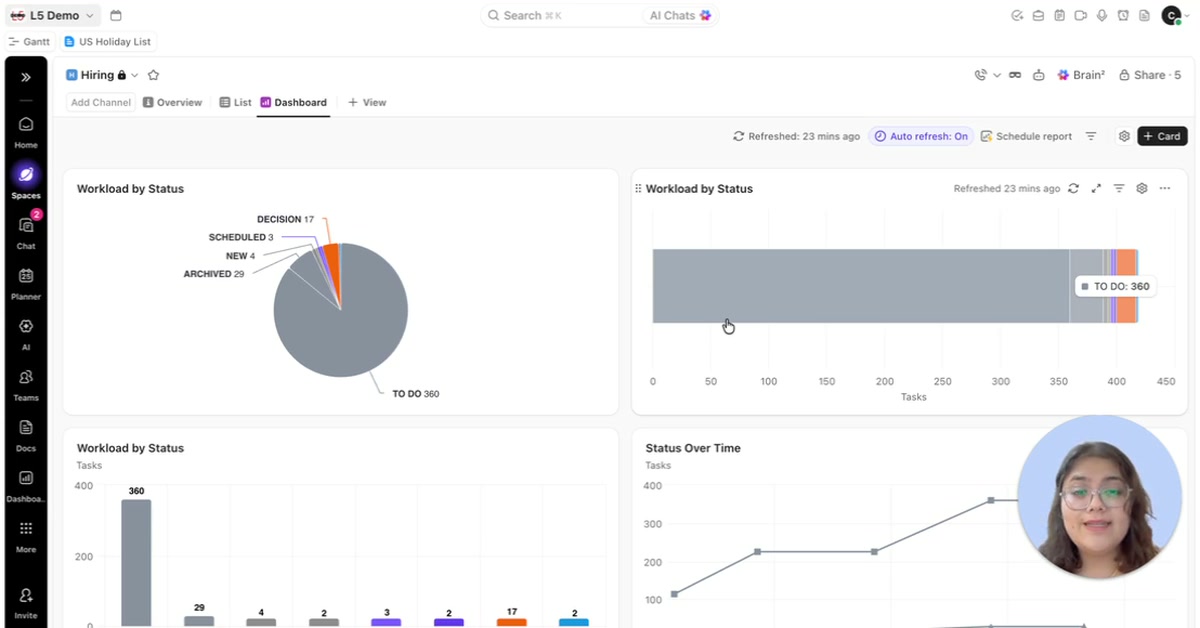This screenshot has height=628, width=1200.
Task: Add a new card with + Card
Action: point(1162,136)
